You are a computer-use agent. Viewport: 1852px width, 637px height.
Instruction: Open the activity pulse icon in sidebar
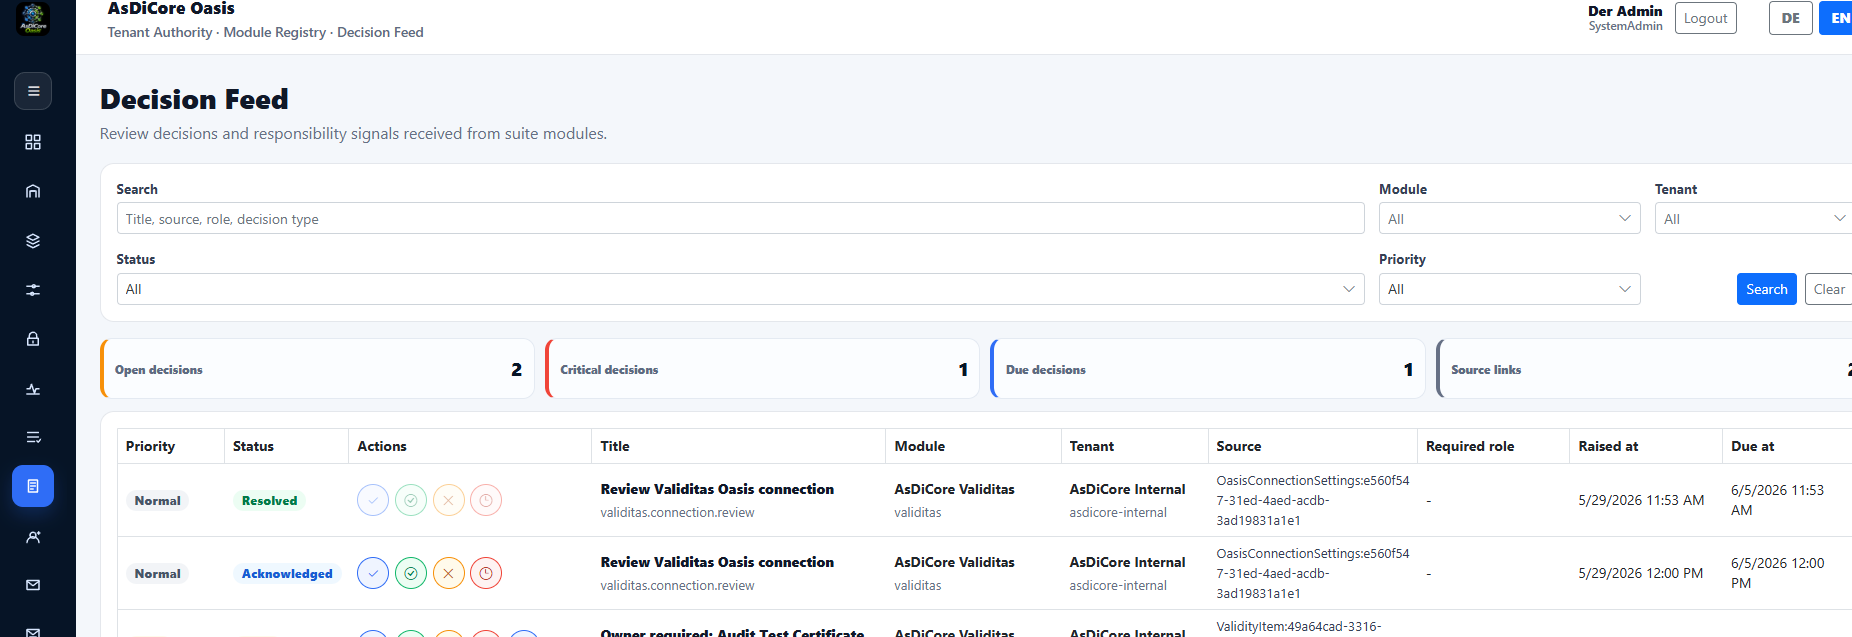point(33,389)
